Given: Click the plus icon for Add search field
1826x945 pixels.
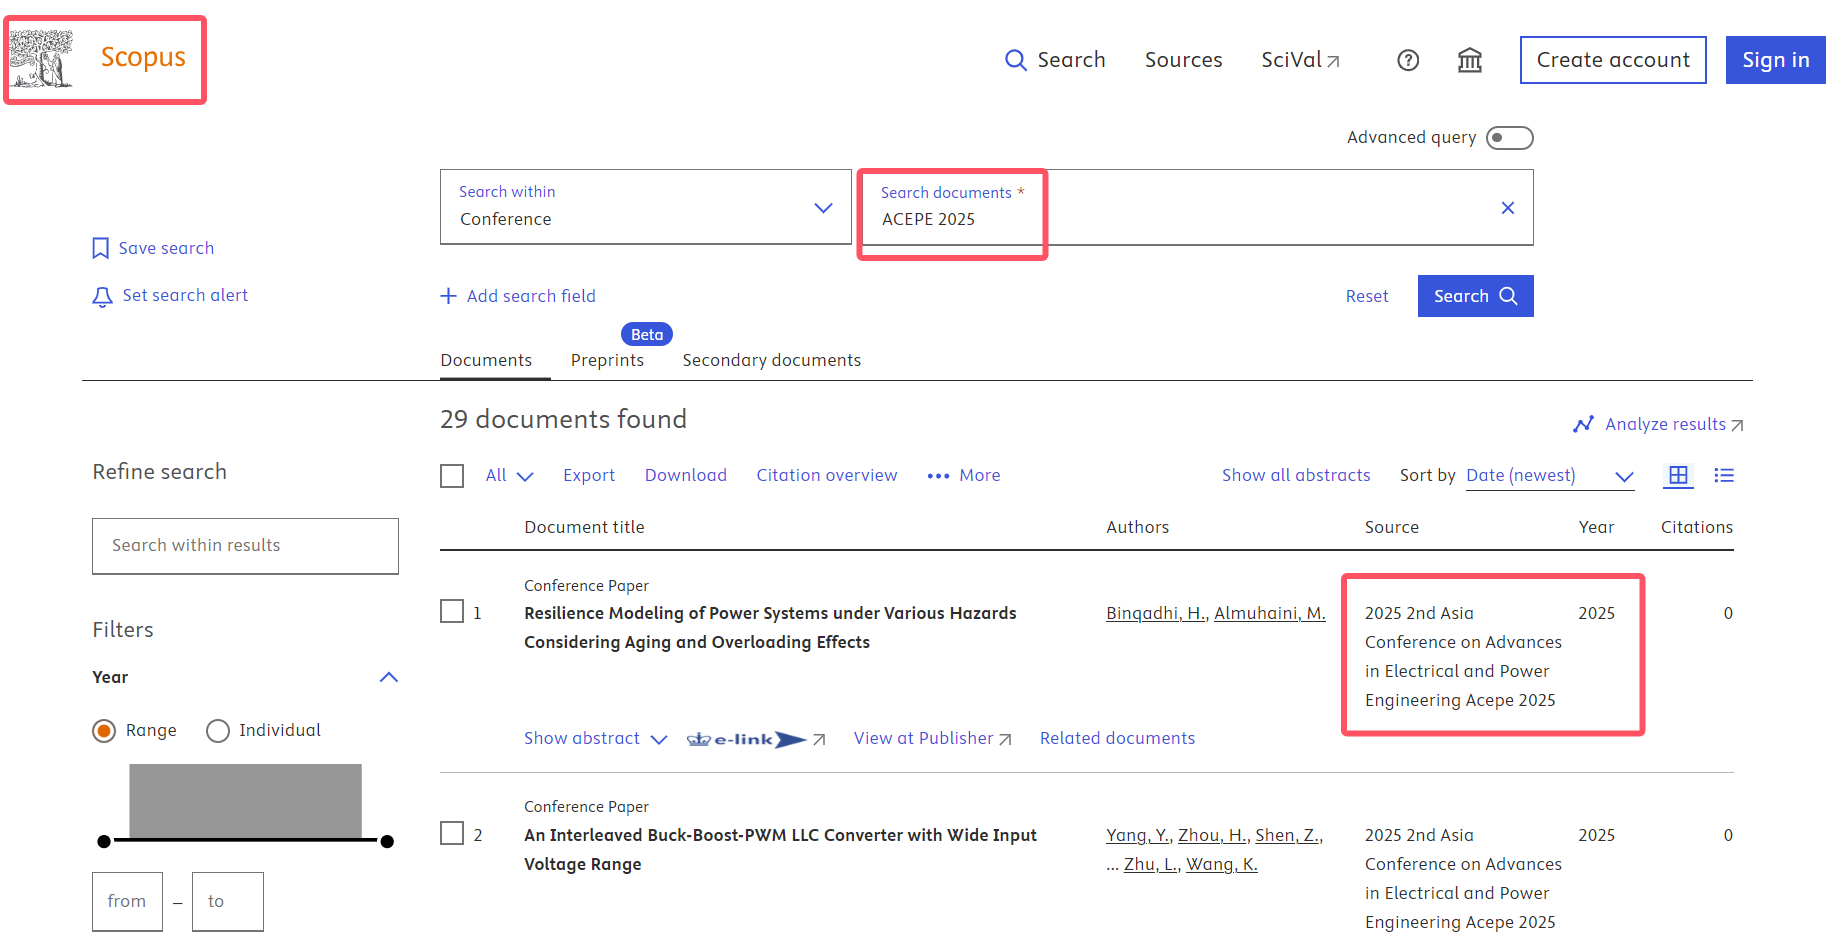Looking at the screenshot, I should (448, 296).
